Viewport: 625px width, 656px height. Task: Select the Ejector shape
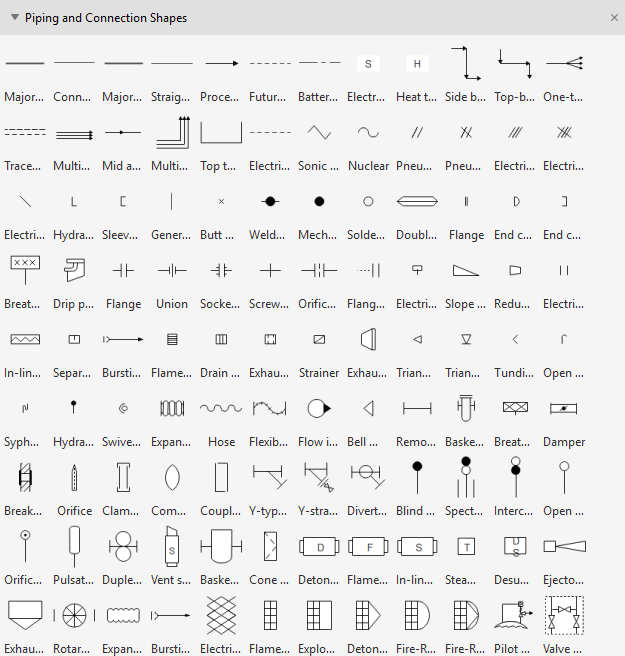564,546
